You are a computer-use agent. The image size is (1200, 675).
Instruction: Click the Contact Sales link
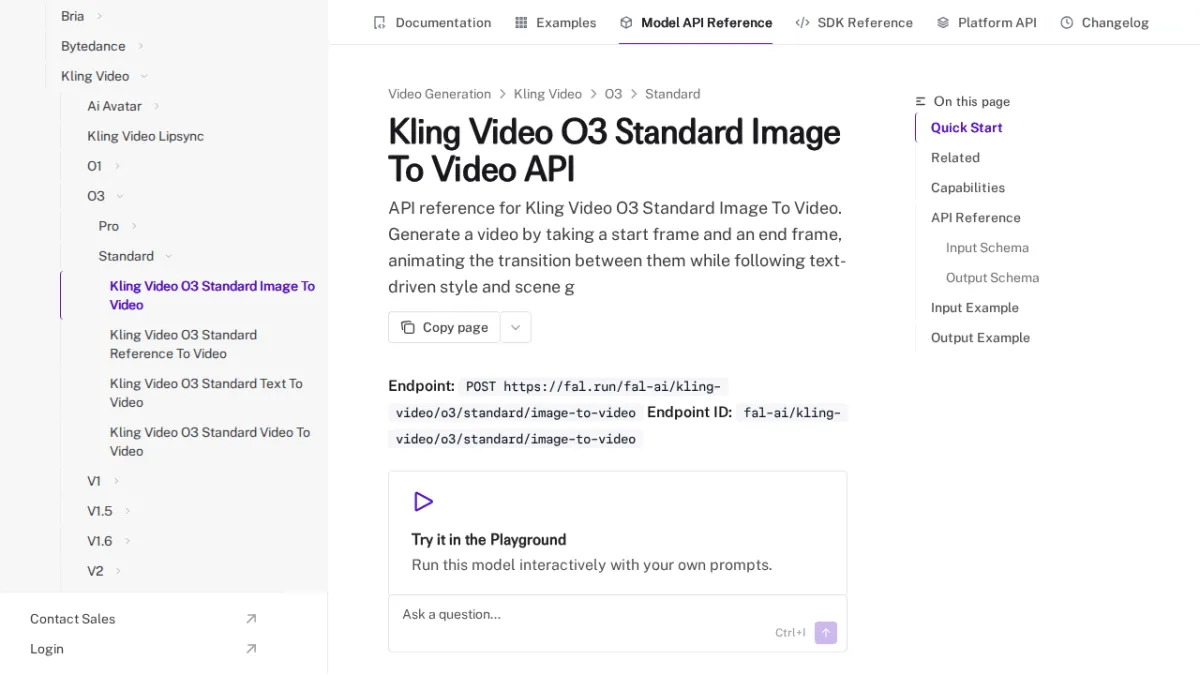pyautogui.click(x=72, y=619)
